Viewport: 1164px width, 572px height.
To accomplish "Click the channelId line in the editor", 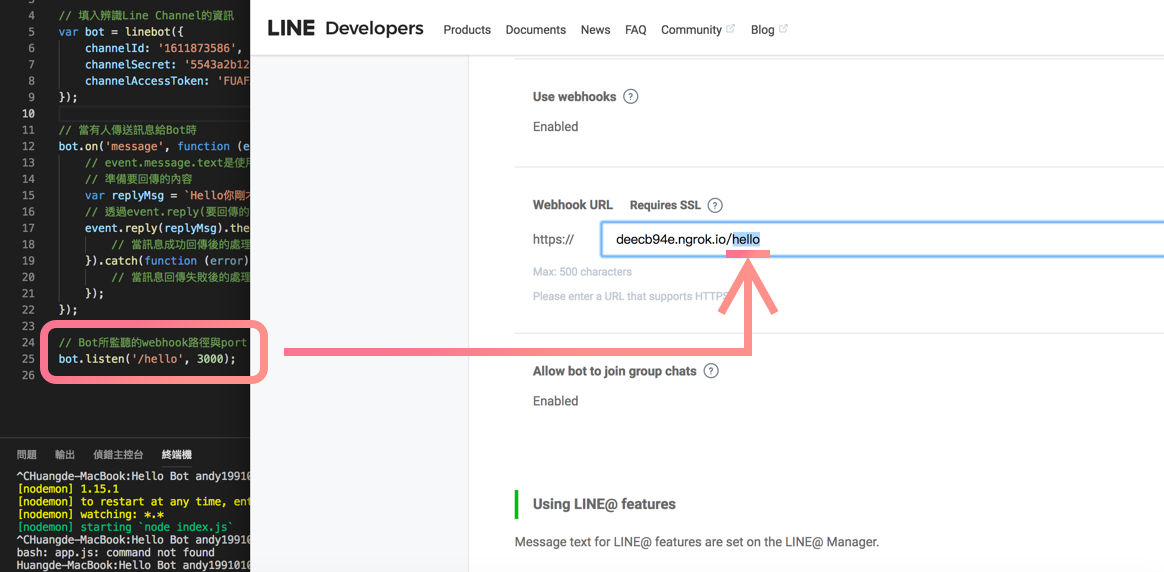I will click(x=163, y=48).
